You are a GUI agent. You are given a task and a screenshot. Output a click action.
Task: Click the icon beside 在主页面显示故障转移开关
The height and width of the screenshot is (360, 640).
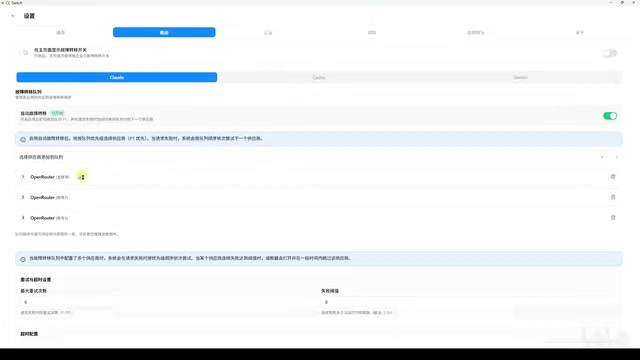pyautogui.click(x=25, y=53)
